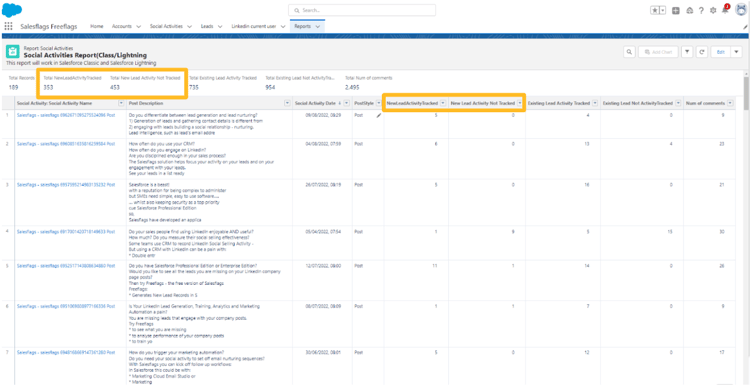
Task: Click the report clipboard icon
Action: (12, 52)
